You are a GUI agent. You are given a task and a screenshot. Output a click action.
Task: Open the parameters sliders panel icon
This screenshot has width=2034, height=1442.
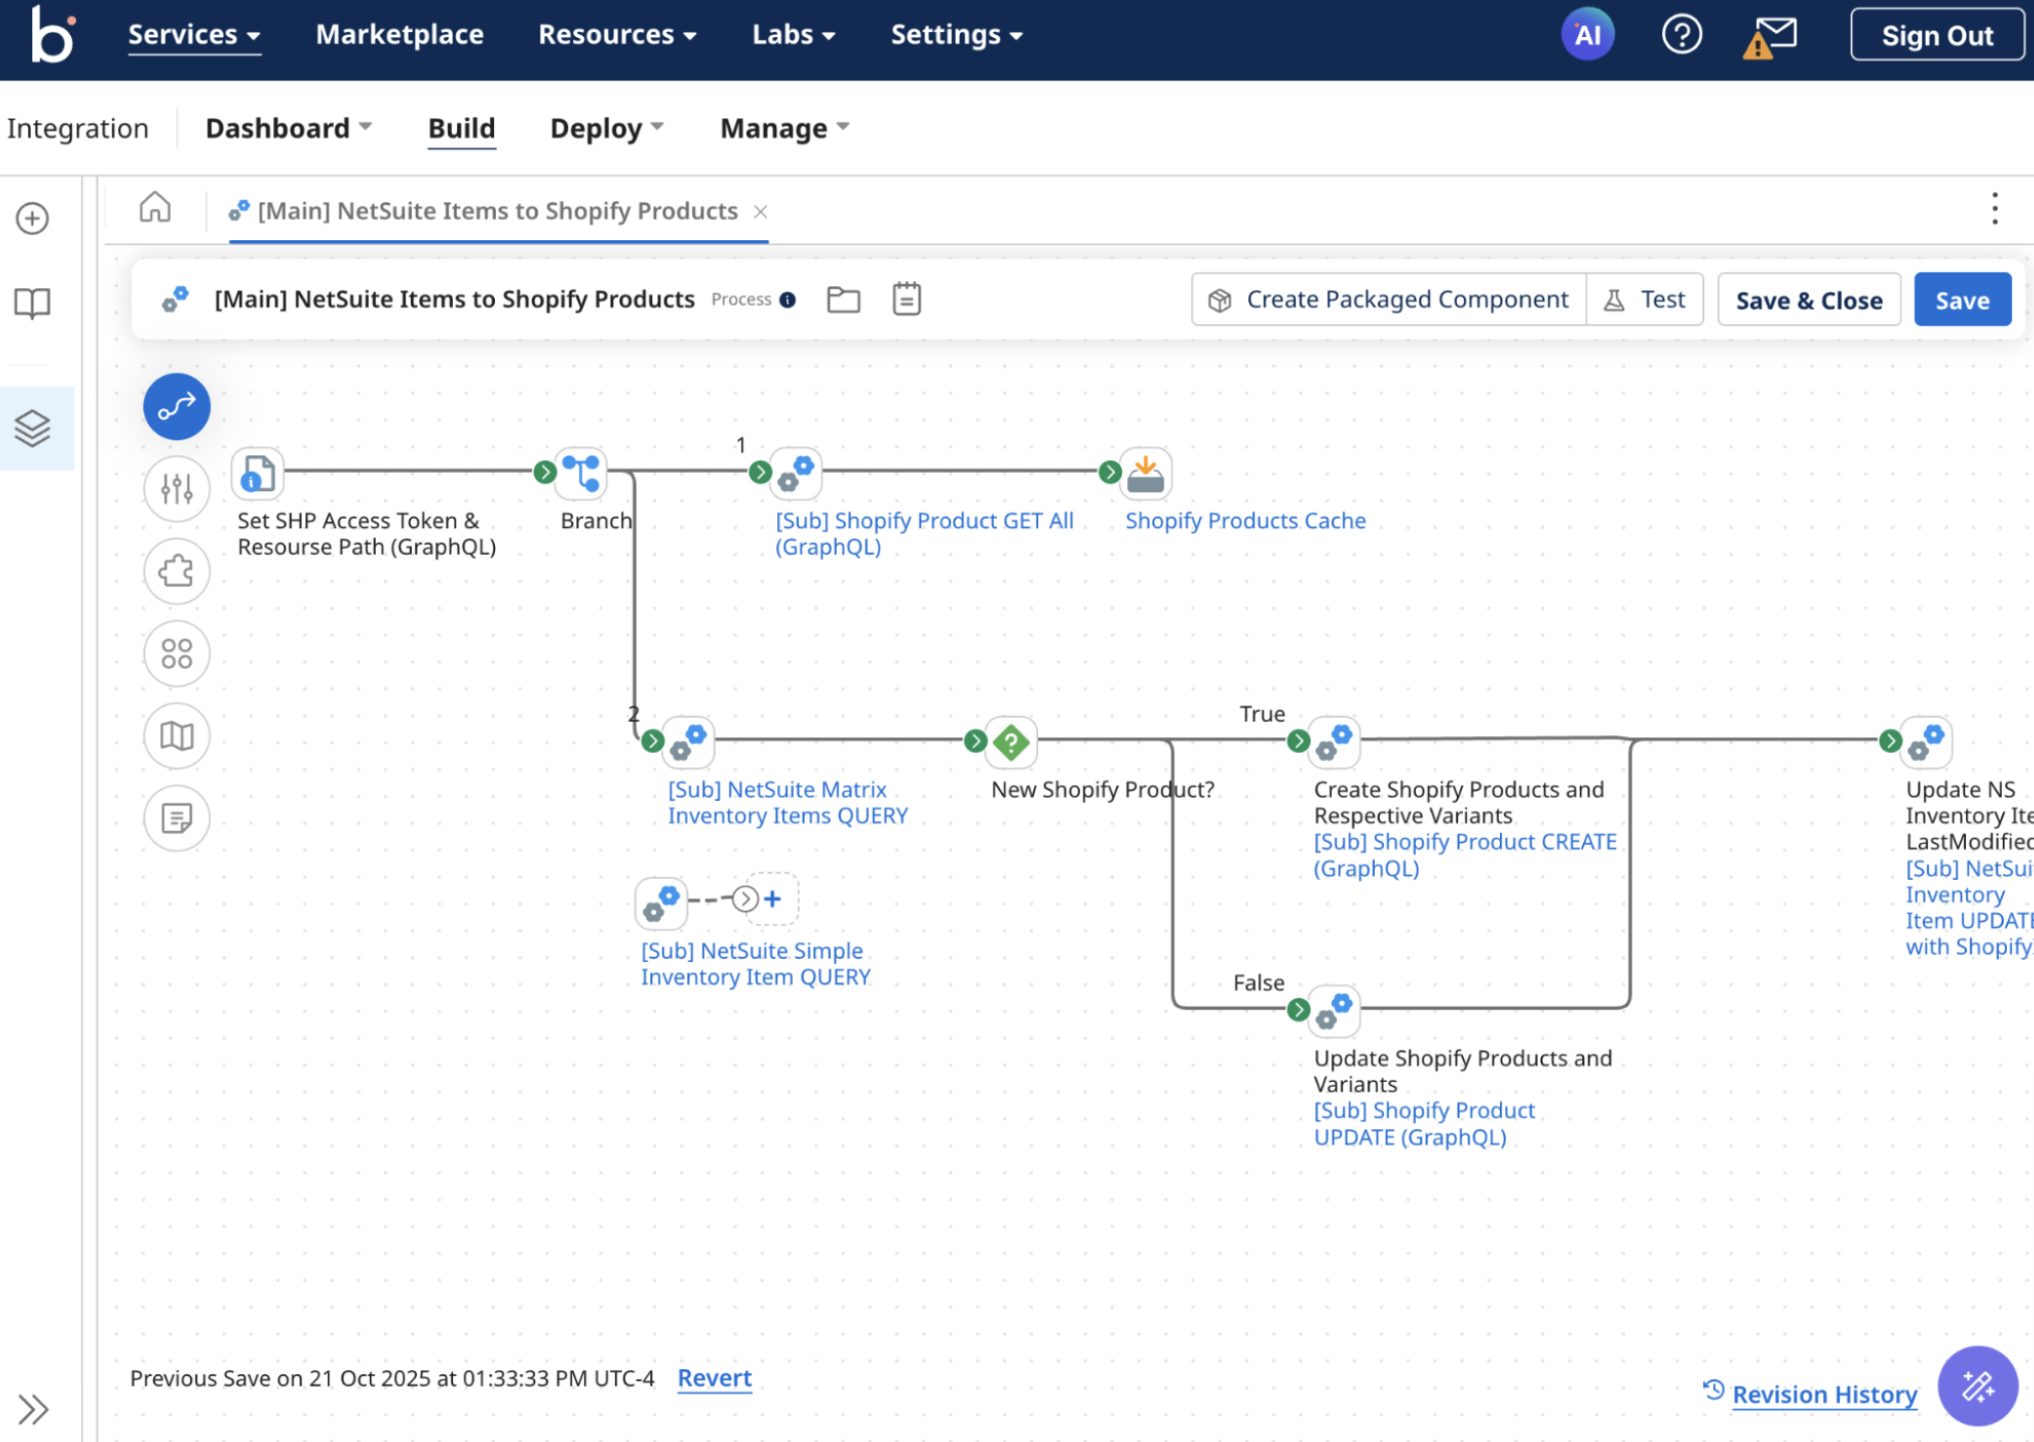(x=176, y=489)
